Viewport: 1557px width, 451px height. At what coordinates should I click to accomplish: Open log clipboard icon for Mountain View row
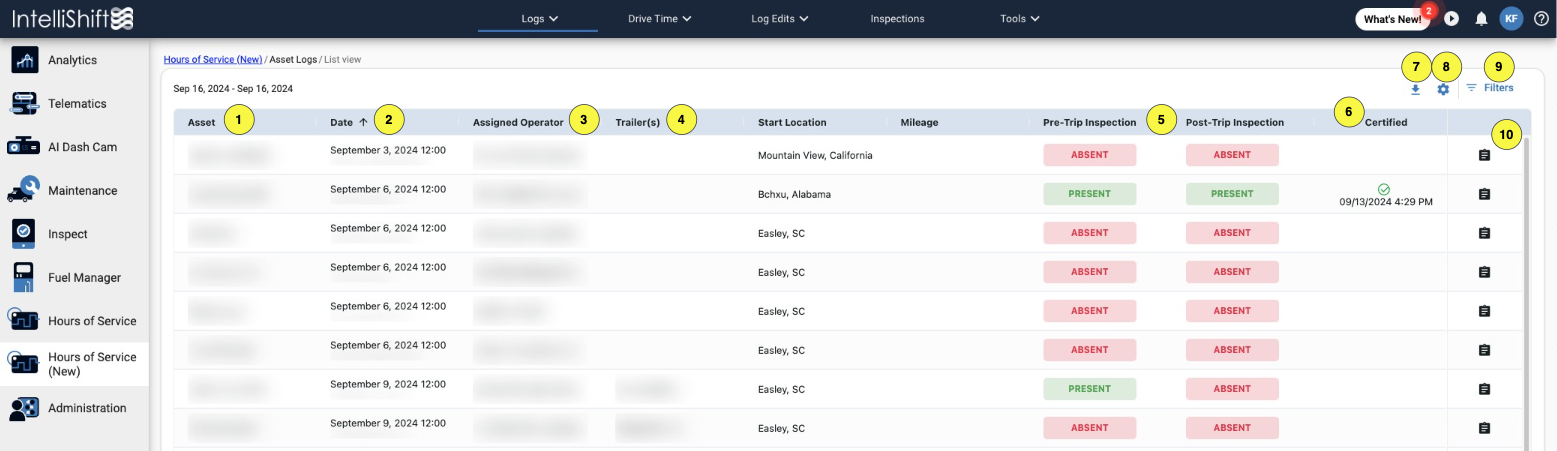tap(1484, 156)
